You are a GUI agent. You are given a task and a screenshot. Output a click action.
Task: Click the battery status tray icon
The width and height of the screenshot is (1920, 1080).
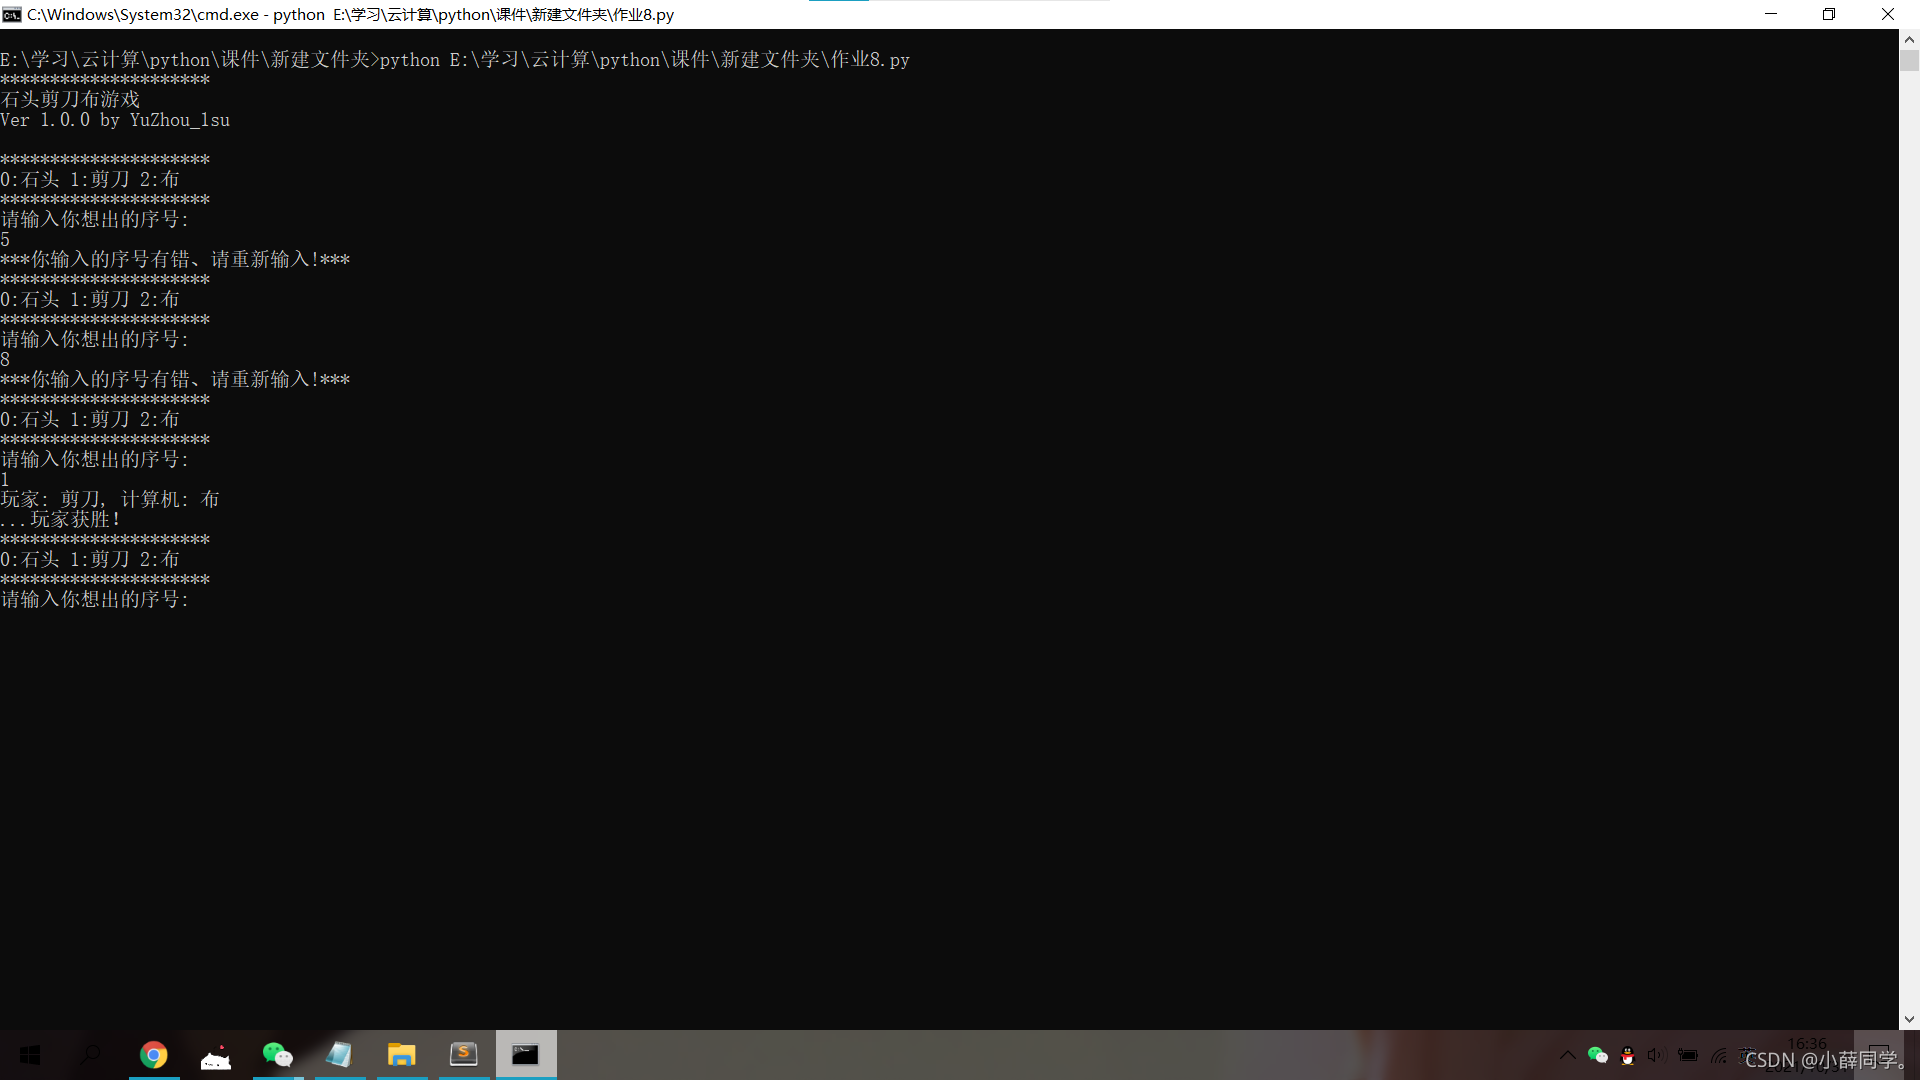[1688, 1056]
